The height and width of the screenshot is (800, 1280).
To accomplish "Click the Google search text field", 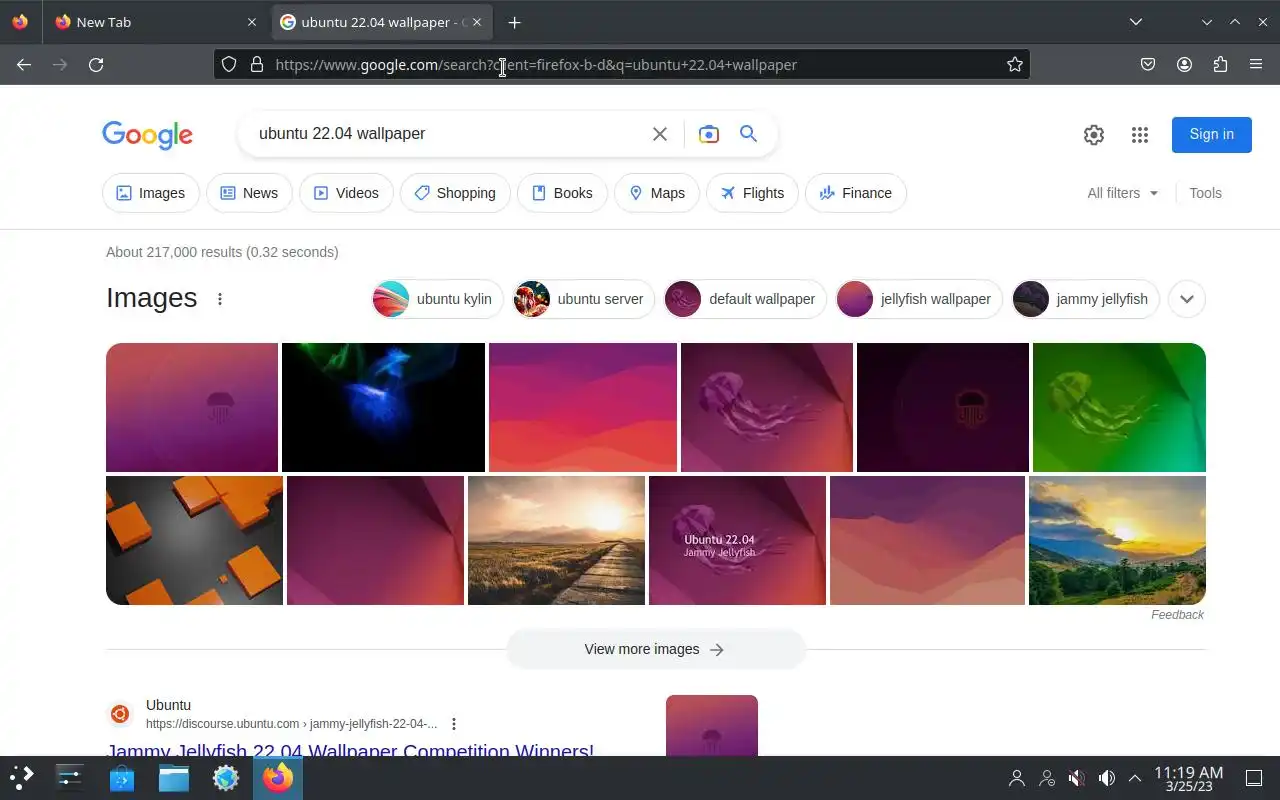I will point(450,134).
